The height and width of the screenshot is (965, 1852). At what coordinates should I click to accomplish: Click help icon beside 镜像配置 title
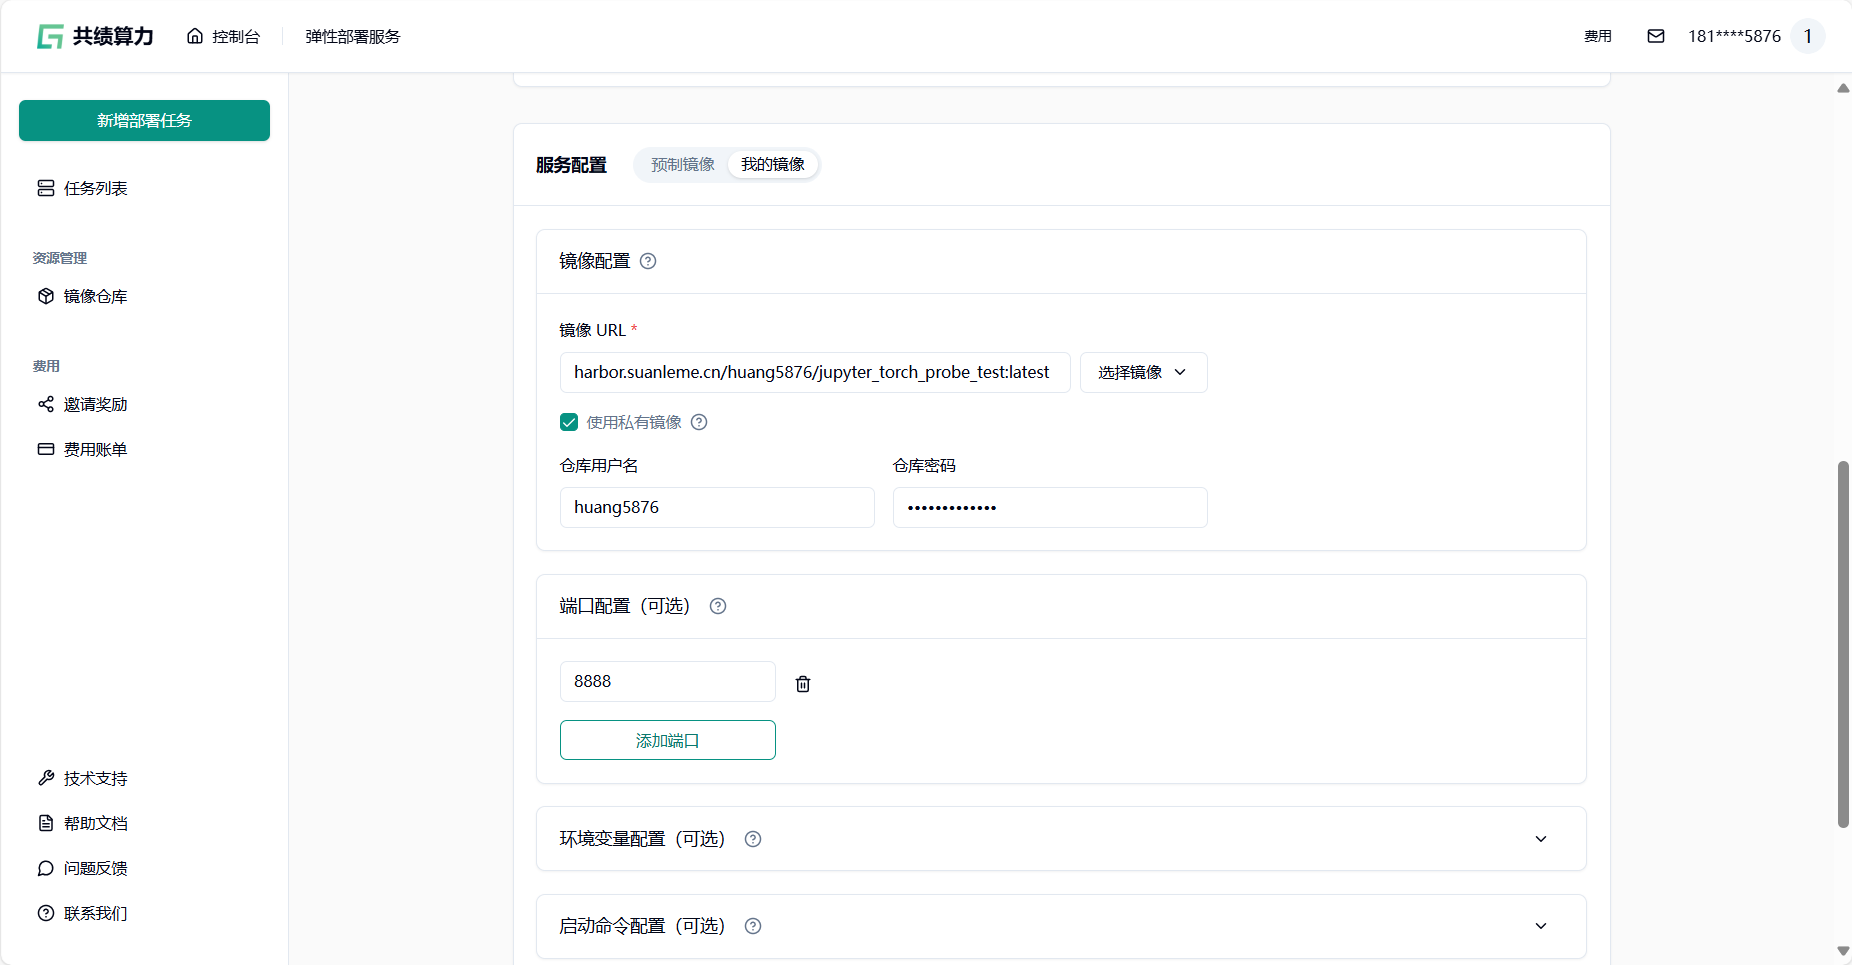[x=648, y=261]
